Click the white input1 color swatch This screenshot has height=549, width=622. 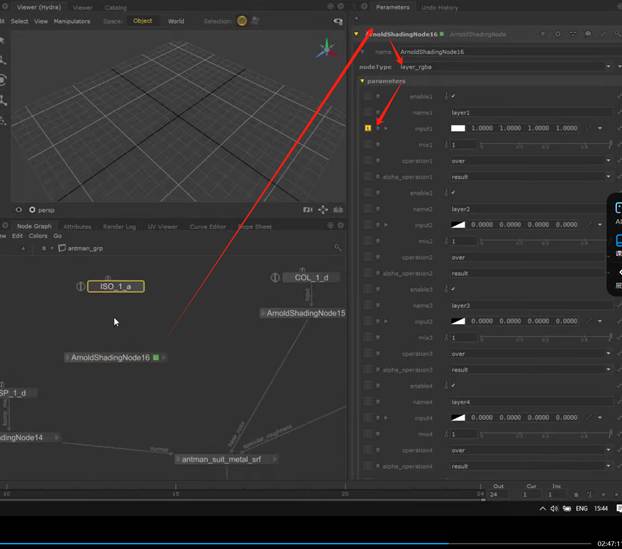pos(458,128)
